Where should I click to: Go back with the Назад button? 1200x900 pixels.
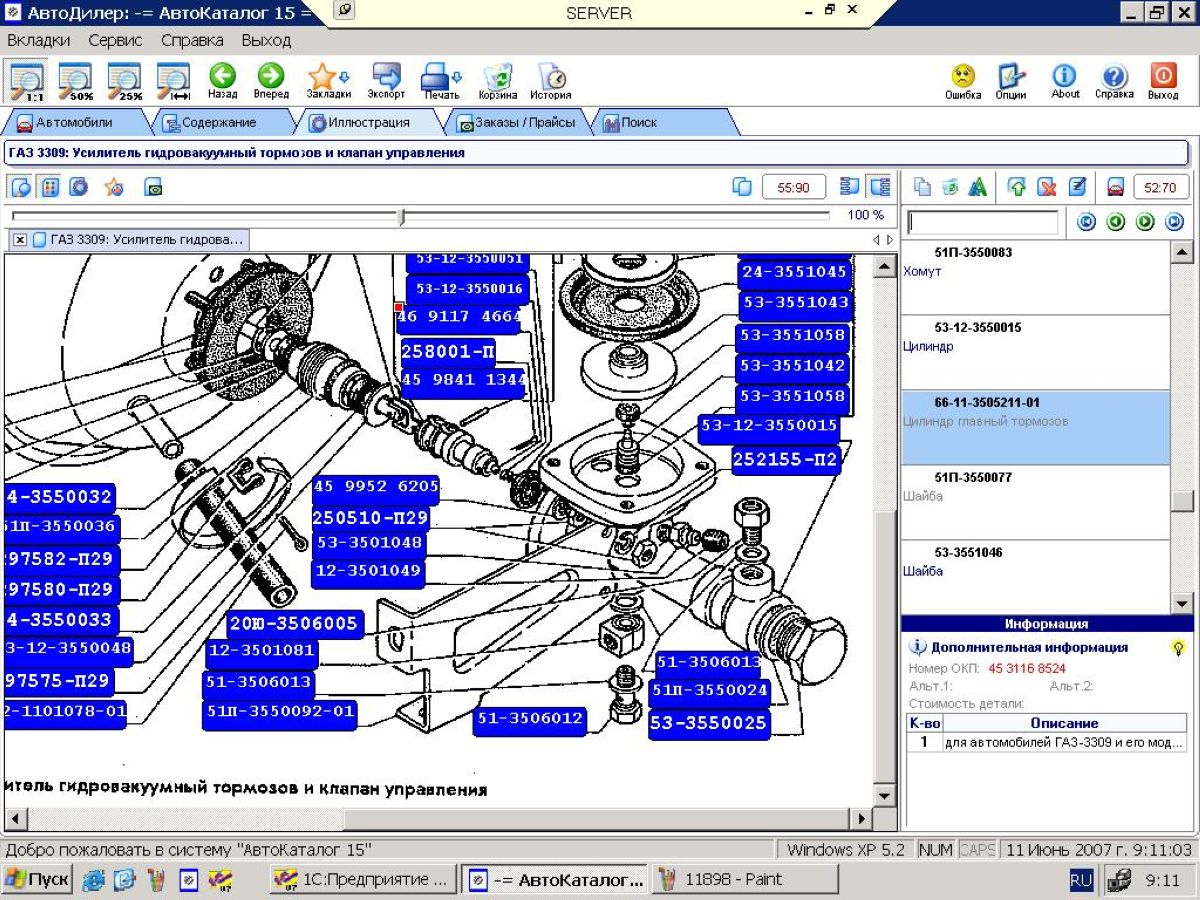[222, 80]
